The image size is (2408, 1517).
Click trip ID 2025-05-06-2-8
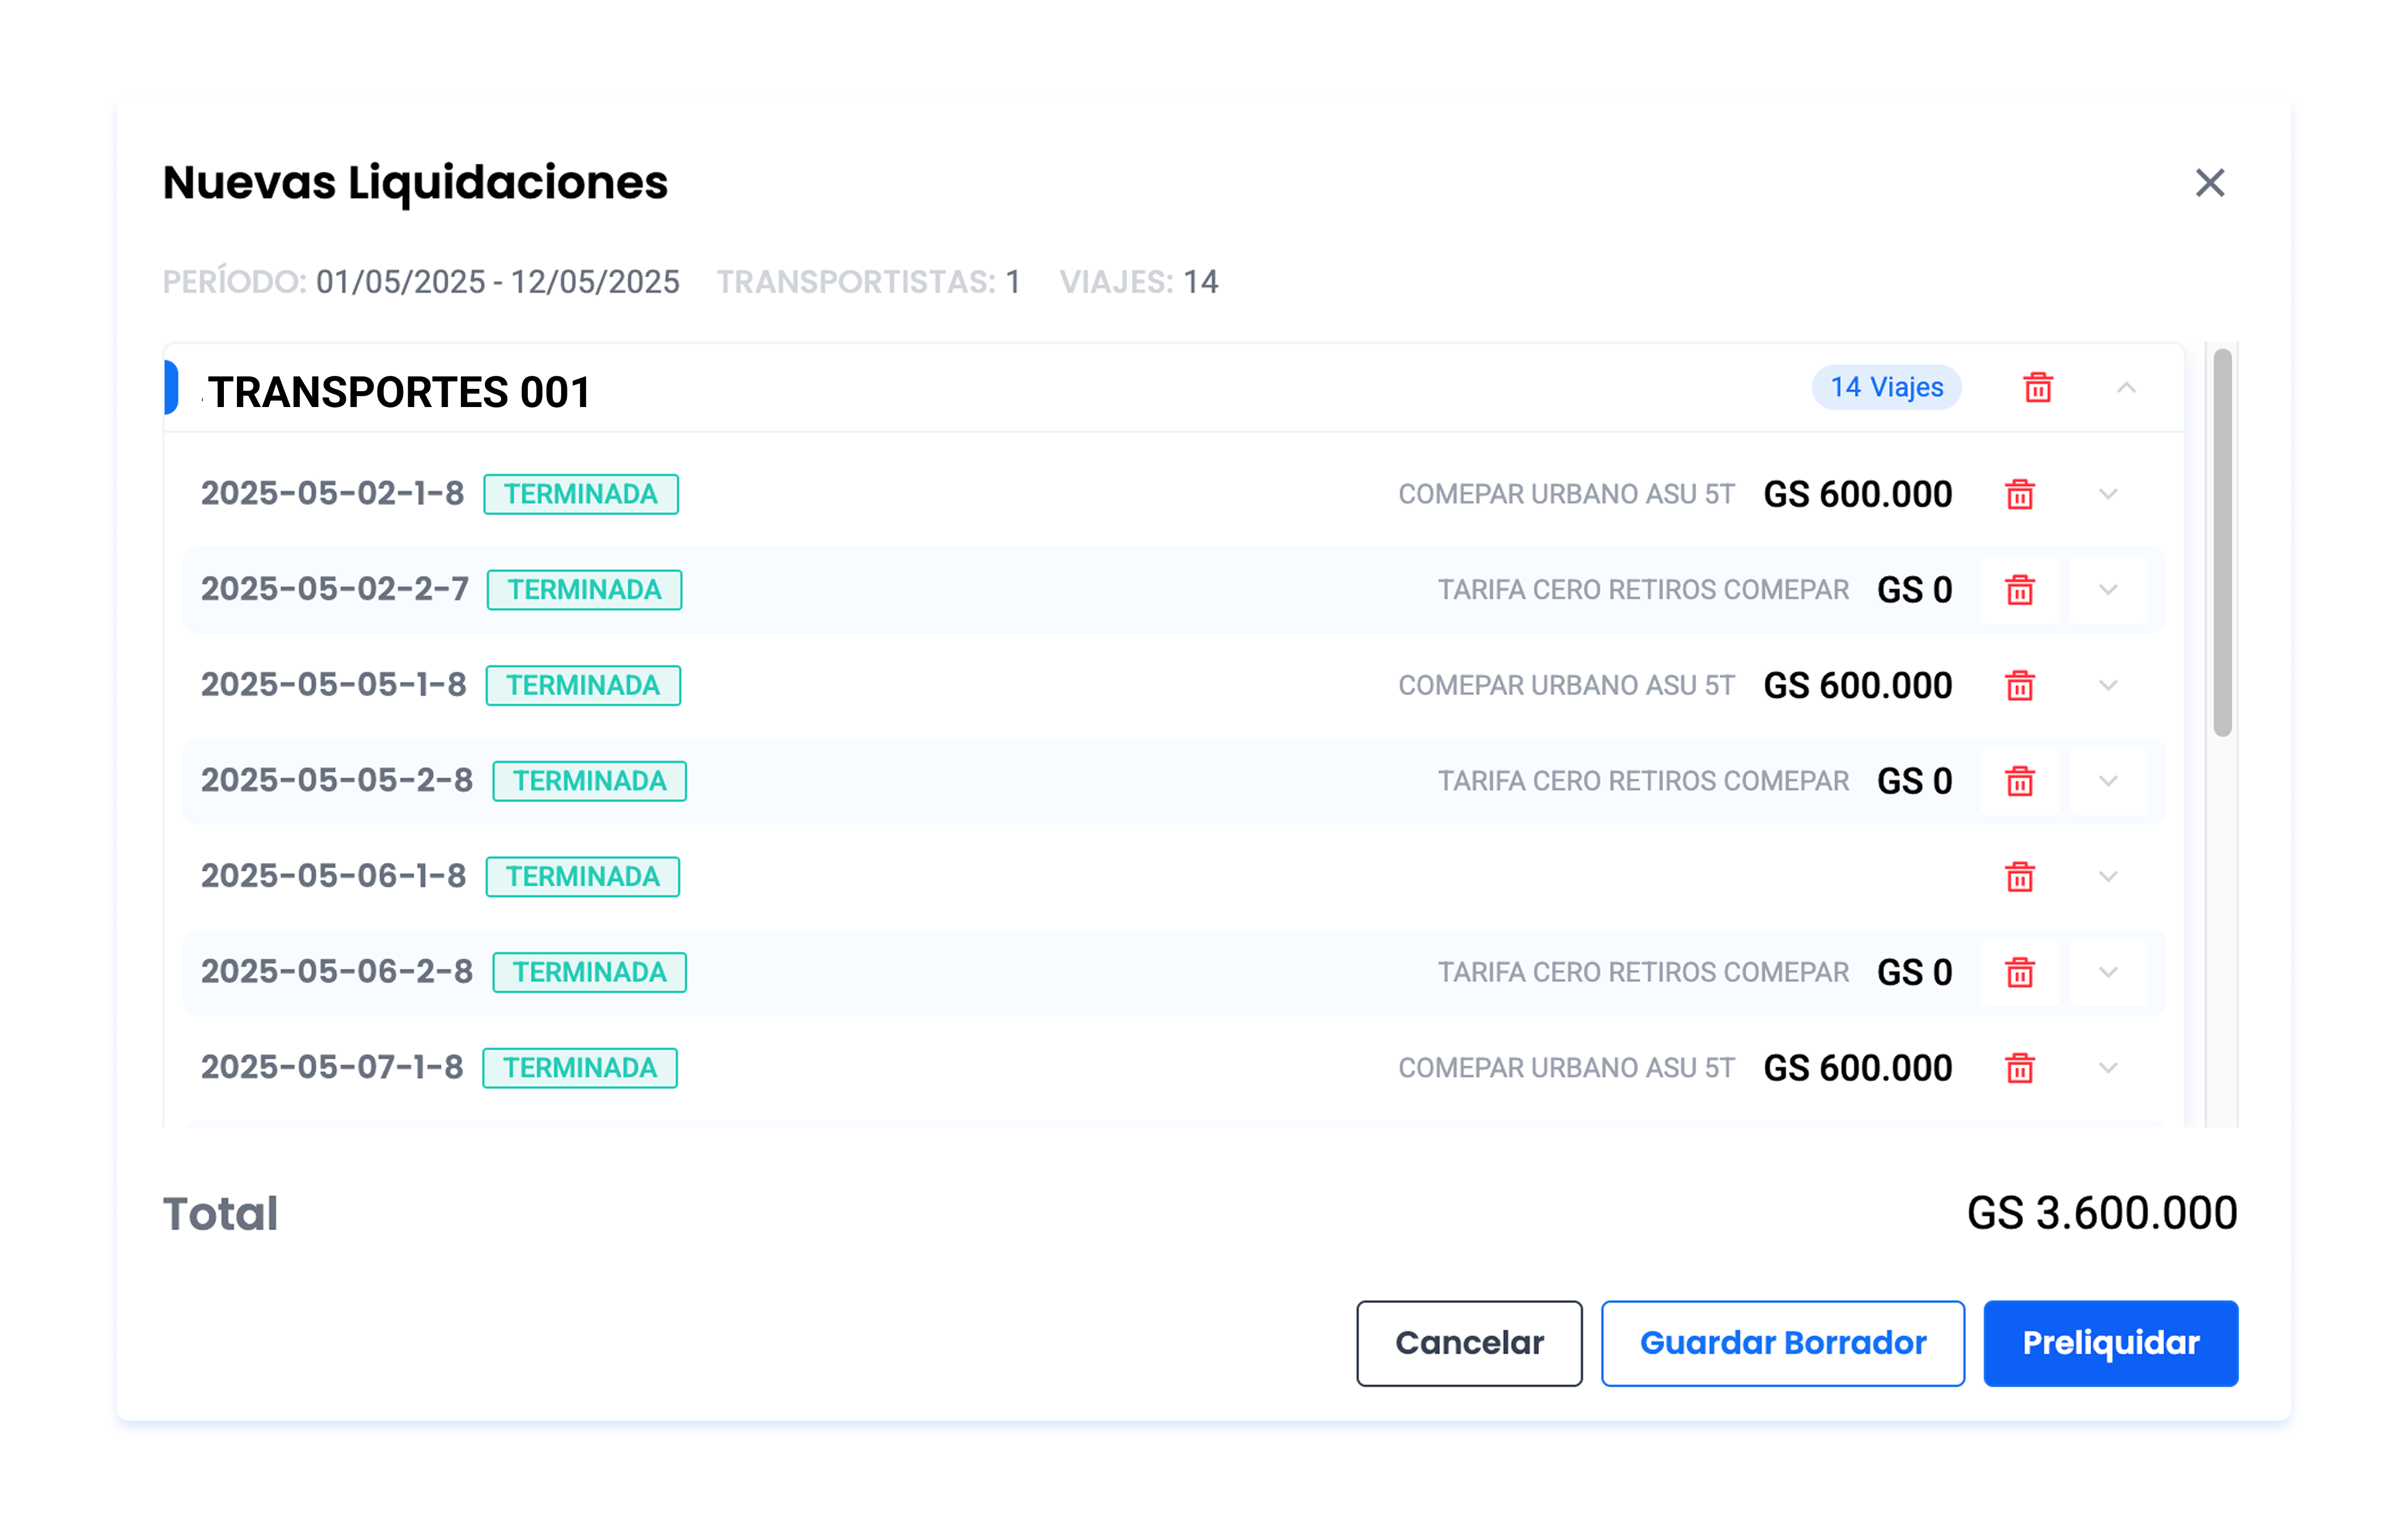click(x=337, y=971)
